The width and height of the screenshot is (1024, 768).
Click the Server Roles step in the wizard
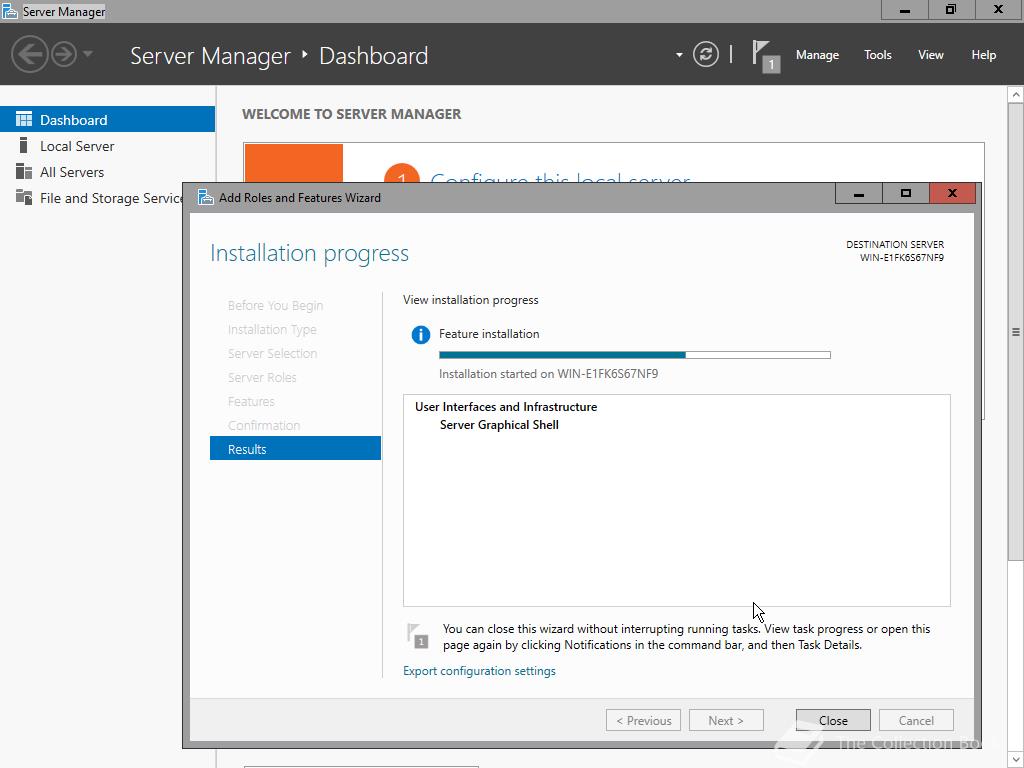262,377
